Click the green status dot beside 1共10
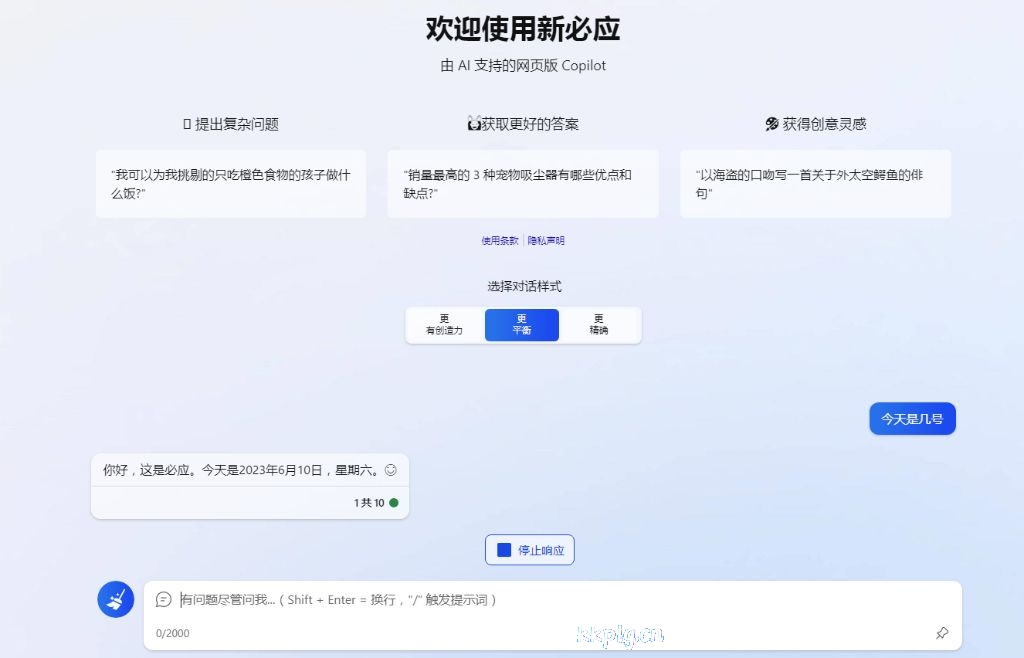 394,503
